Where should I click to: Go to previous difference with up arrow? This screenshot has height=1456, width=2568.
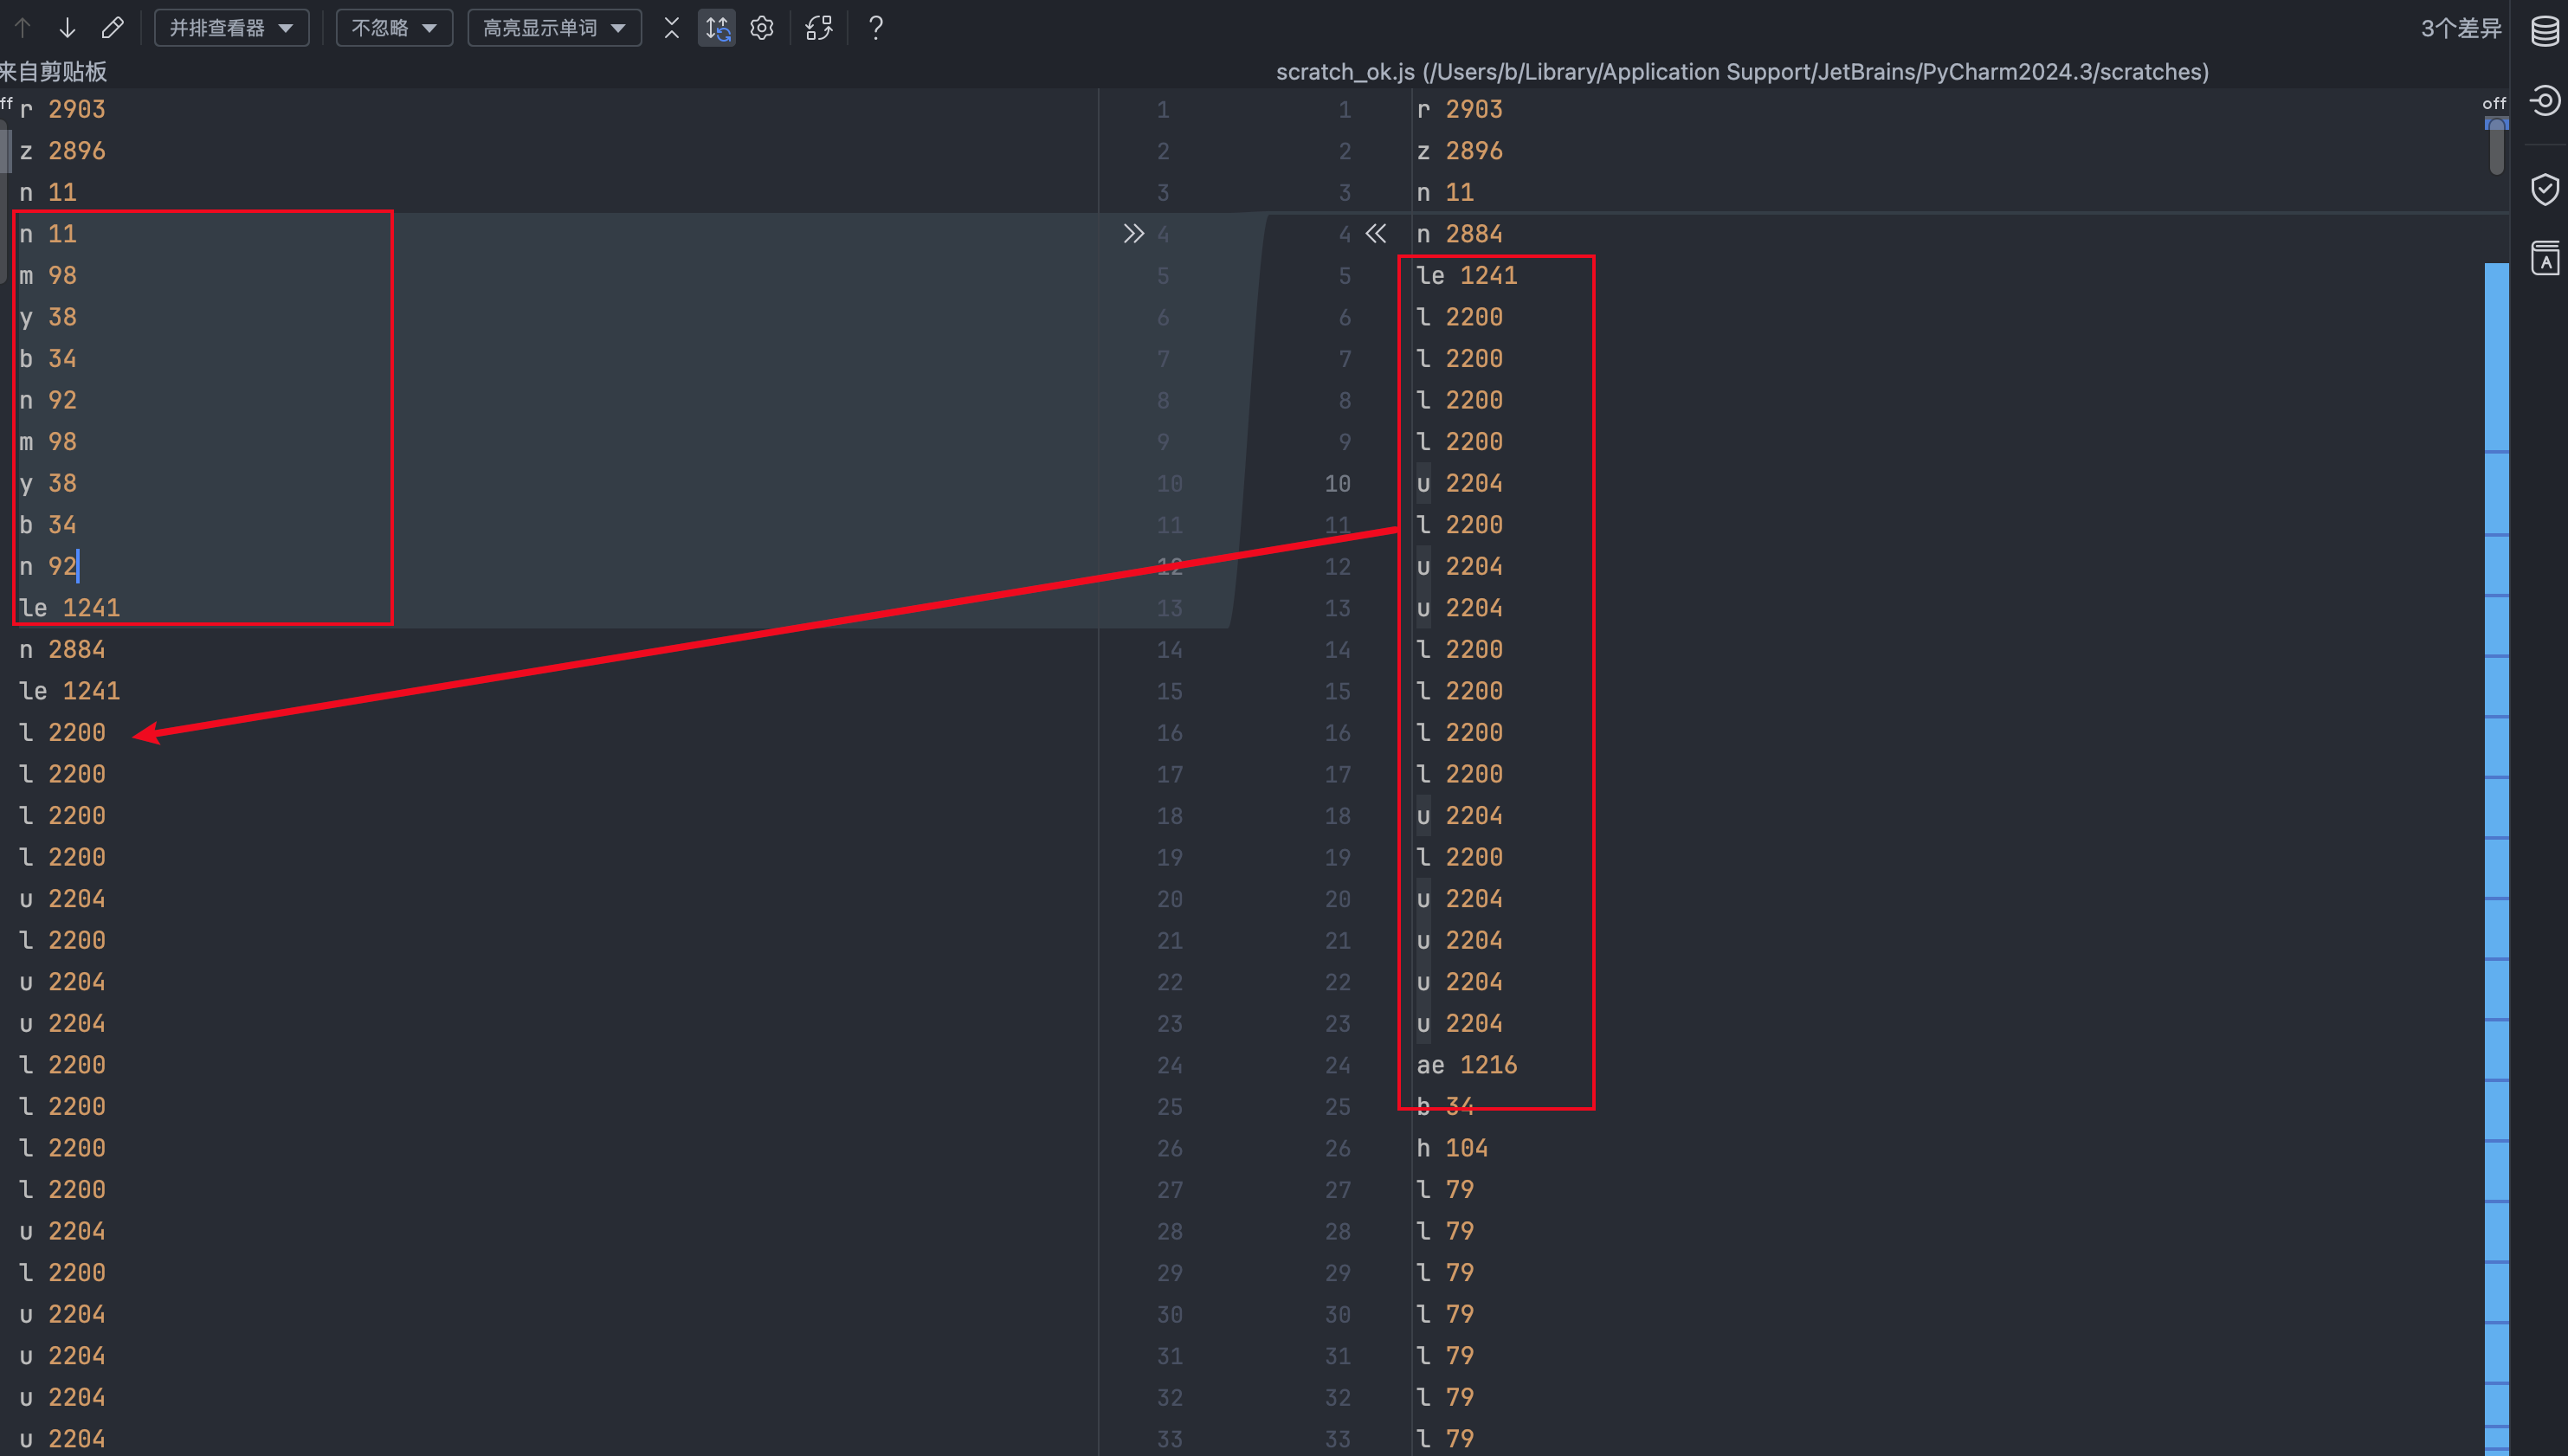coord(22,28)
